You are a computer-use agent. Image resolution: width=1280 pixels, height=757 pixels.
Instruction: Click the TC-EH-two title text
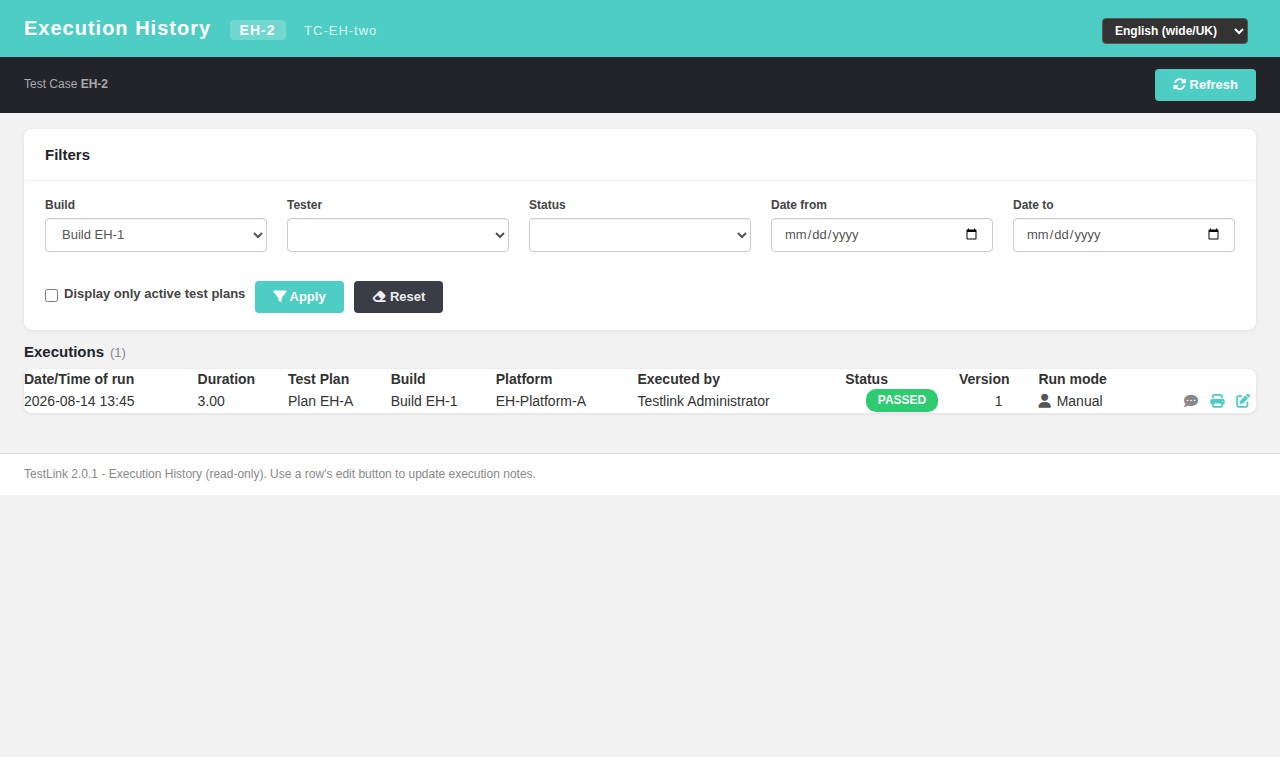tap(341, 30)
